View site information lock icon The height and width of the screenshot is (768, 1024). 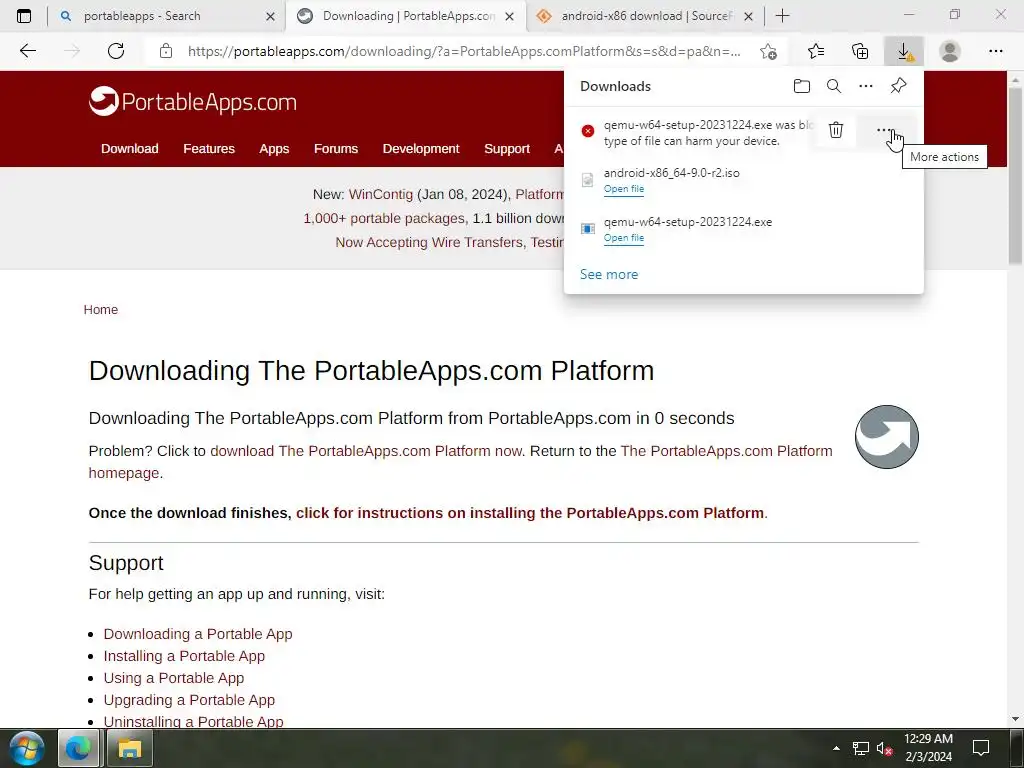[166, 51]
